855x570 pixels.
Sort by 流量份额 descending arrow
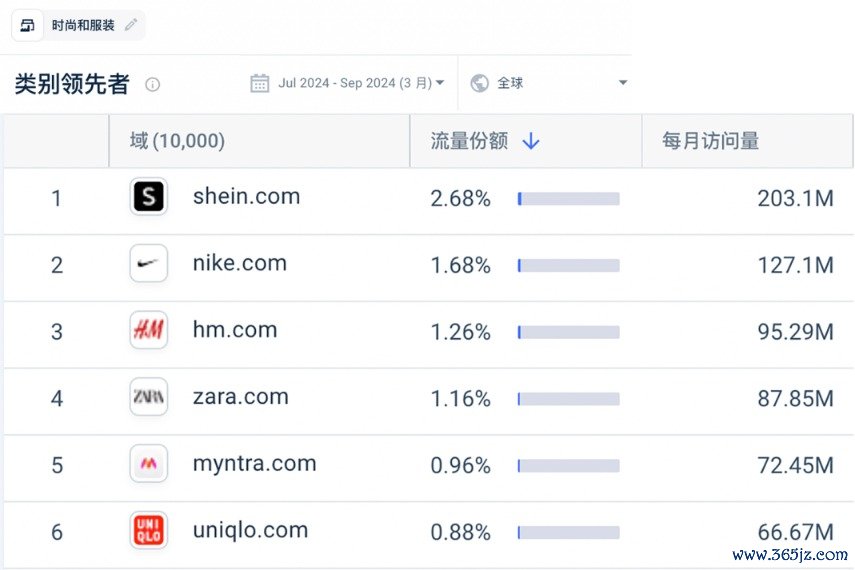(531, 141)
